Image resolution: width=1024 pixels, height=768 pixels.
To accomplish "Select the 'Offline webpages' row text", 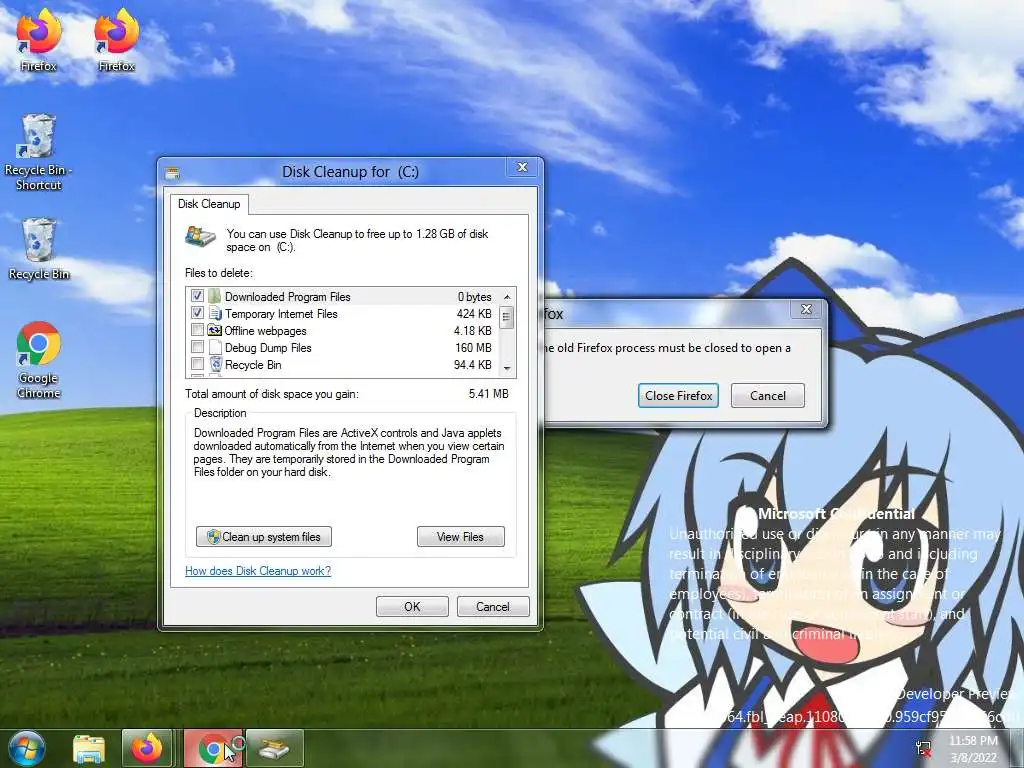I will pos(265,330).
